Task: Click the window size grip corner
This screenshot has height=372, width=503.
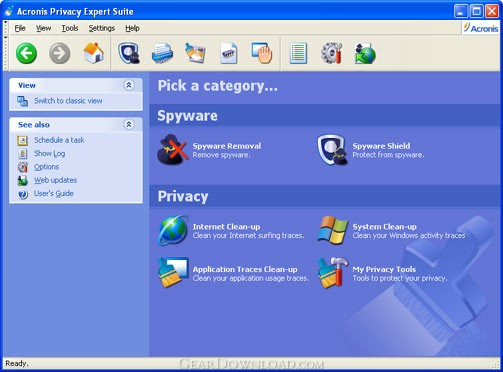Action: 496,364
